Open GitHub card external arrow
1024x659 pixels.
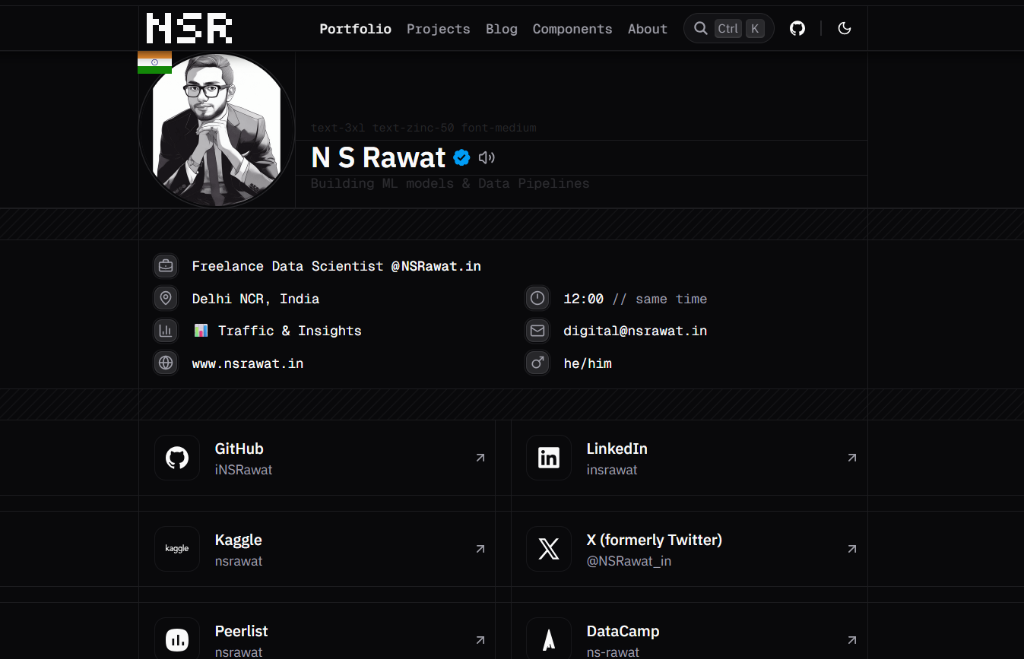click(x=480, y=458)
